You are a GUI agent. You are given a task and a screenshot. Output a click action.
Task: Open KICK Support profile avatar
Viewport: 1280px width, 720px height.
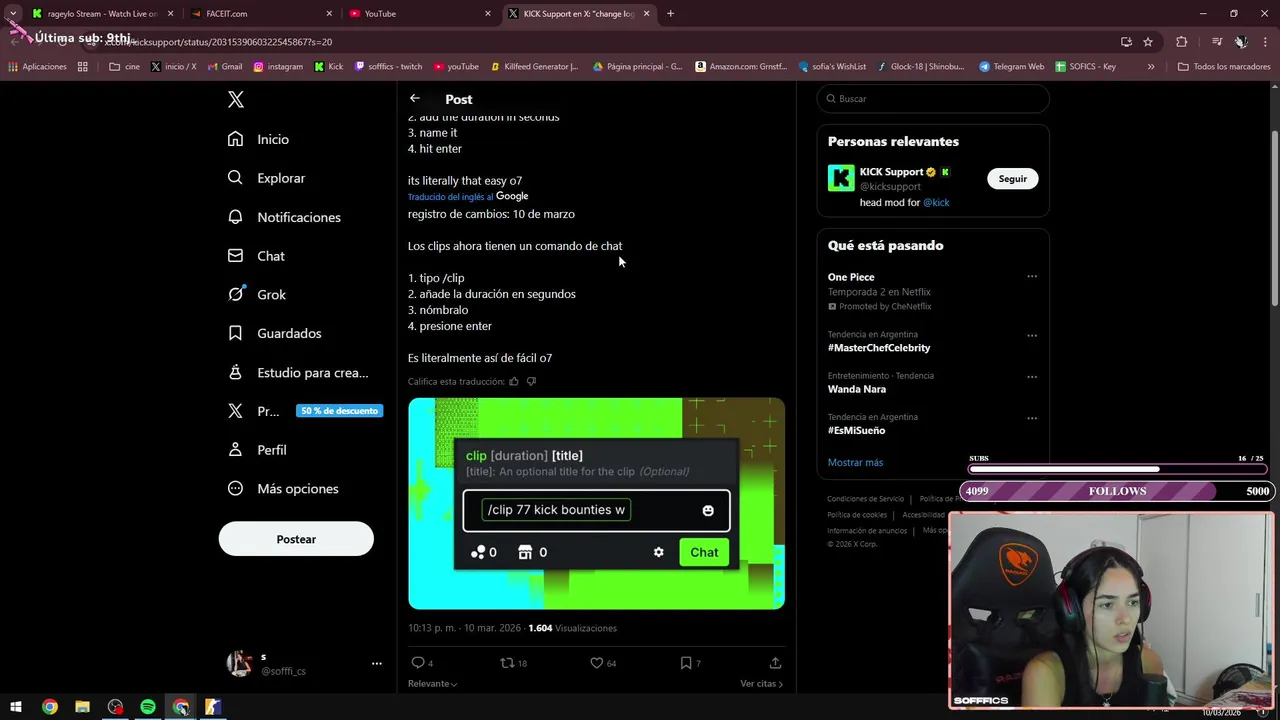coord(841,178)
